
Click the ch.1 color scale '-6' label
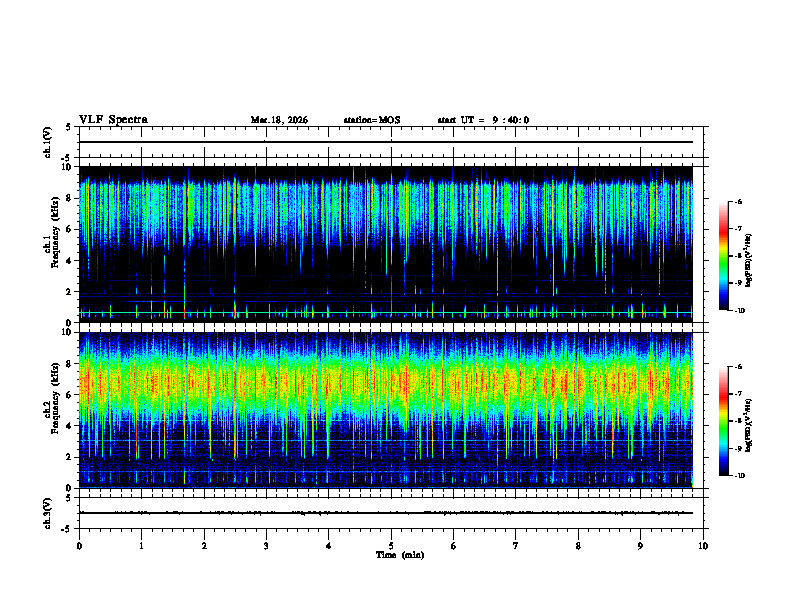point(738,201)
